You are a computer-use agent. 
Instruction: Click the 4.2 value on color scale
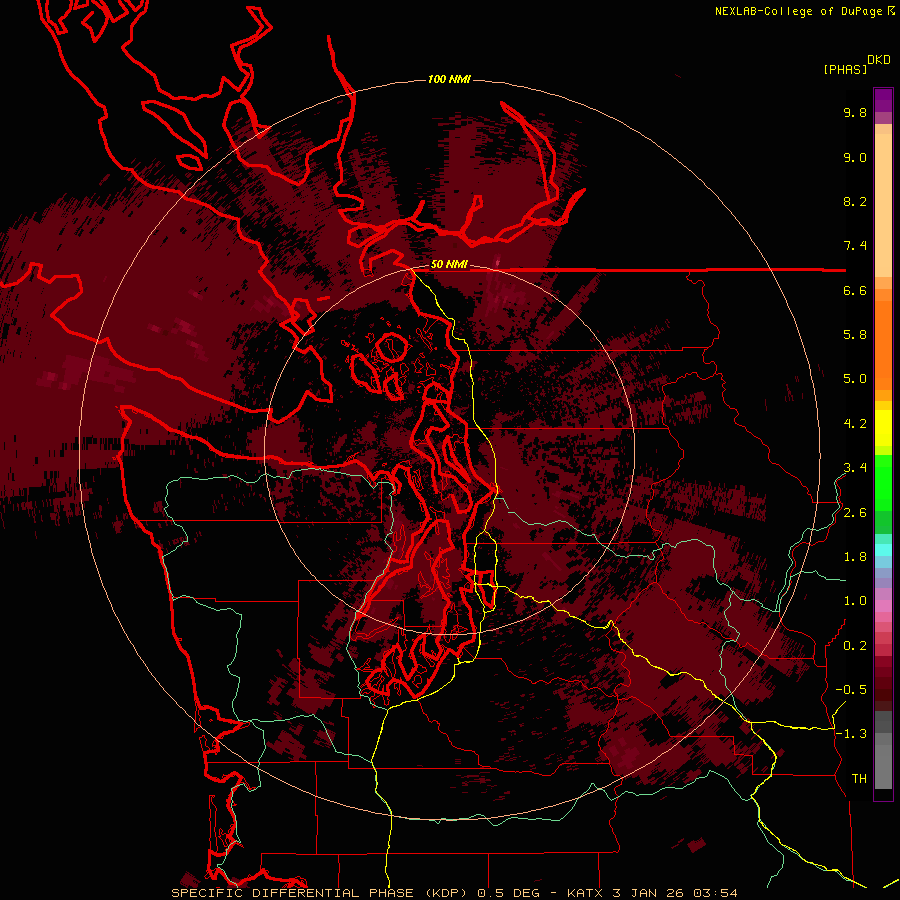(855, 424)
